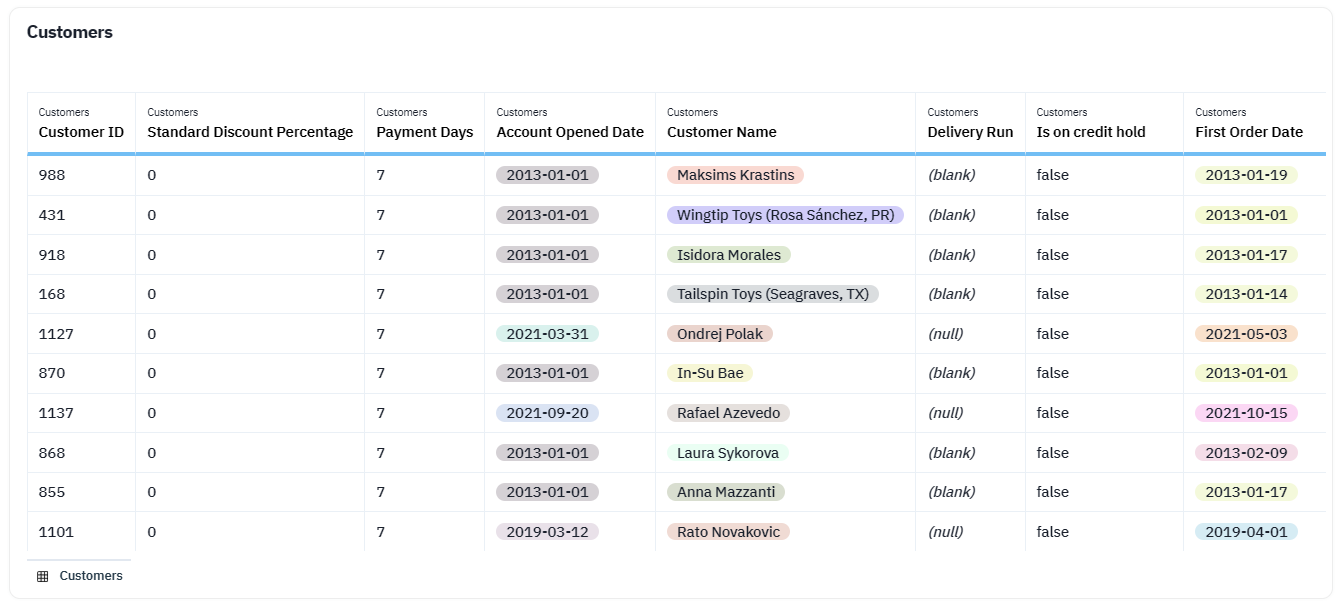
Task: Click the Standard Discount Percentage column header
Action: pyautogui.click(x=250, y=132)
